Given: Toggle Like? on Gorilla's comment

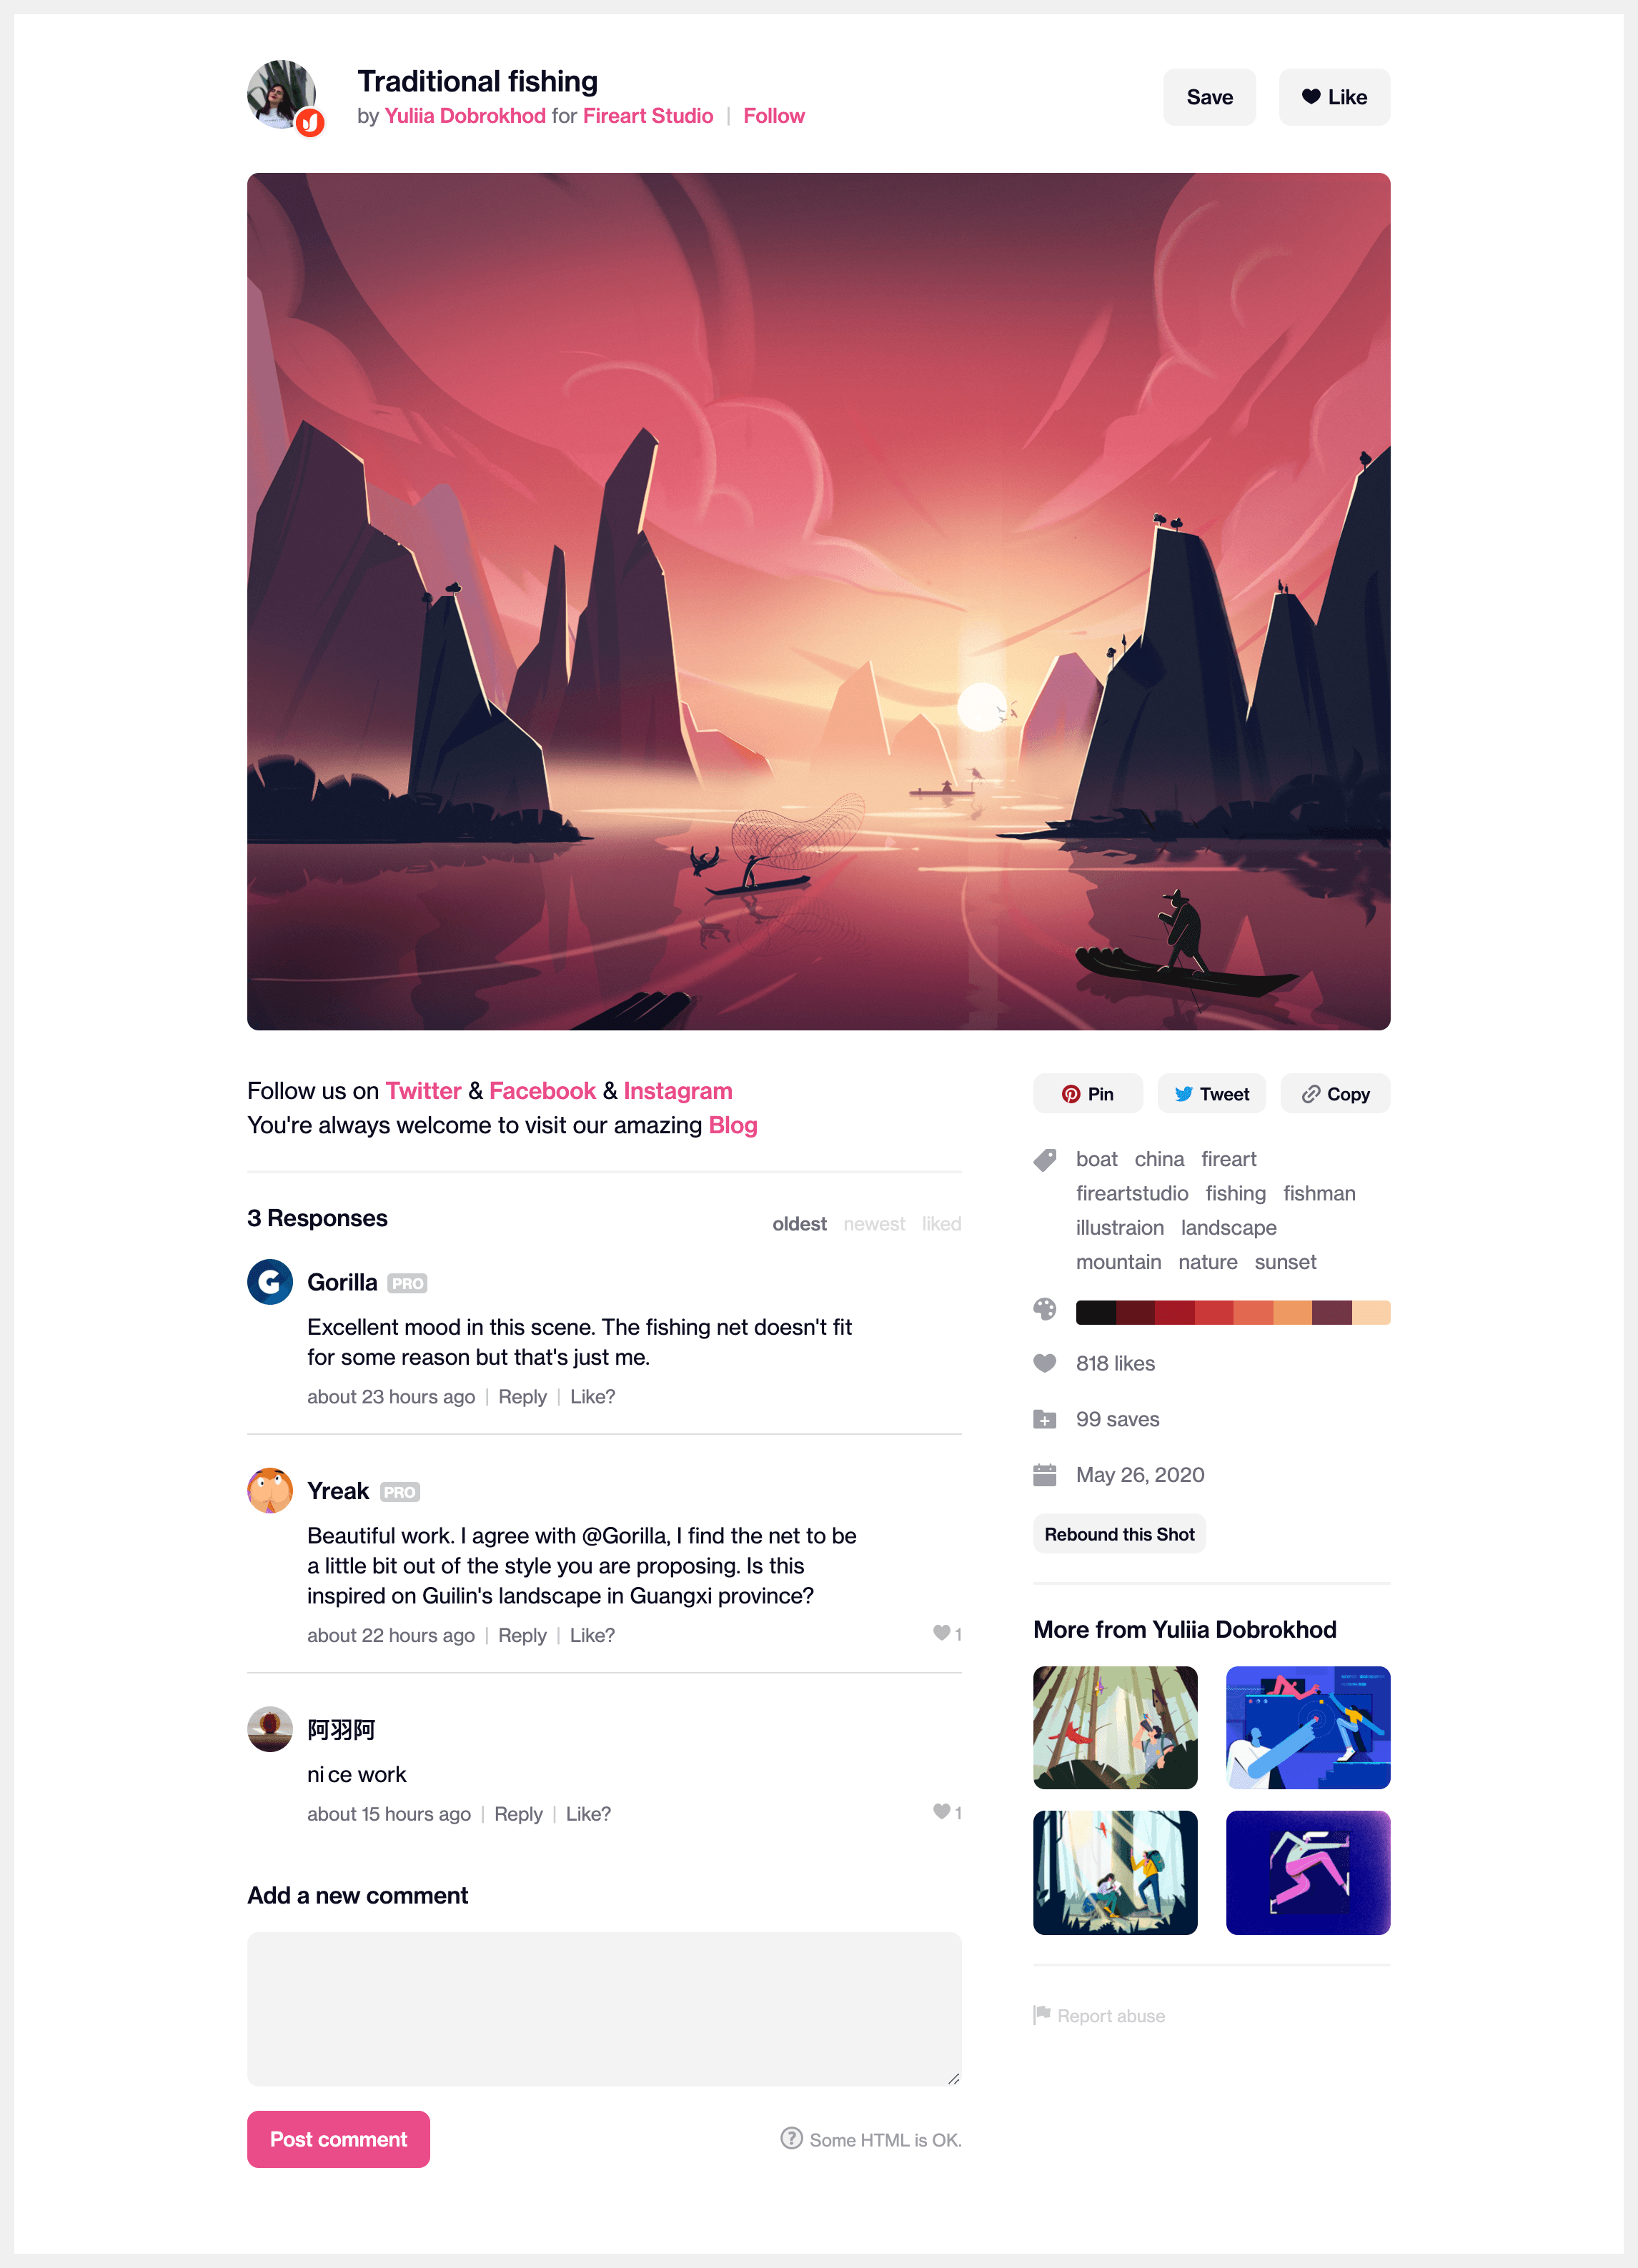Looking at the screenshot, I should tap(592, 1397).
